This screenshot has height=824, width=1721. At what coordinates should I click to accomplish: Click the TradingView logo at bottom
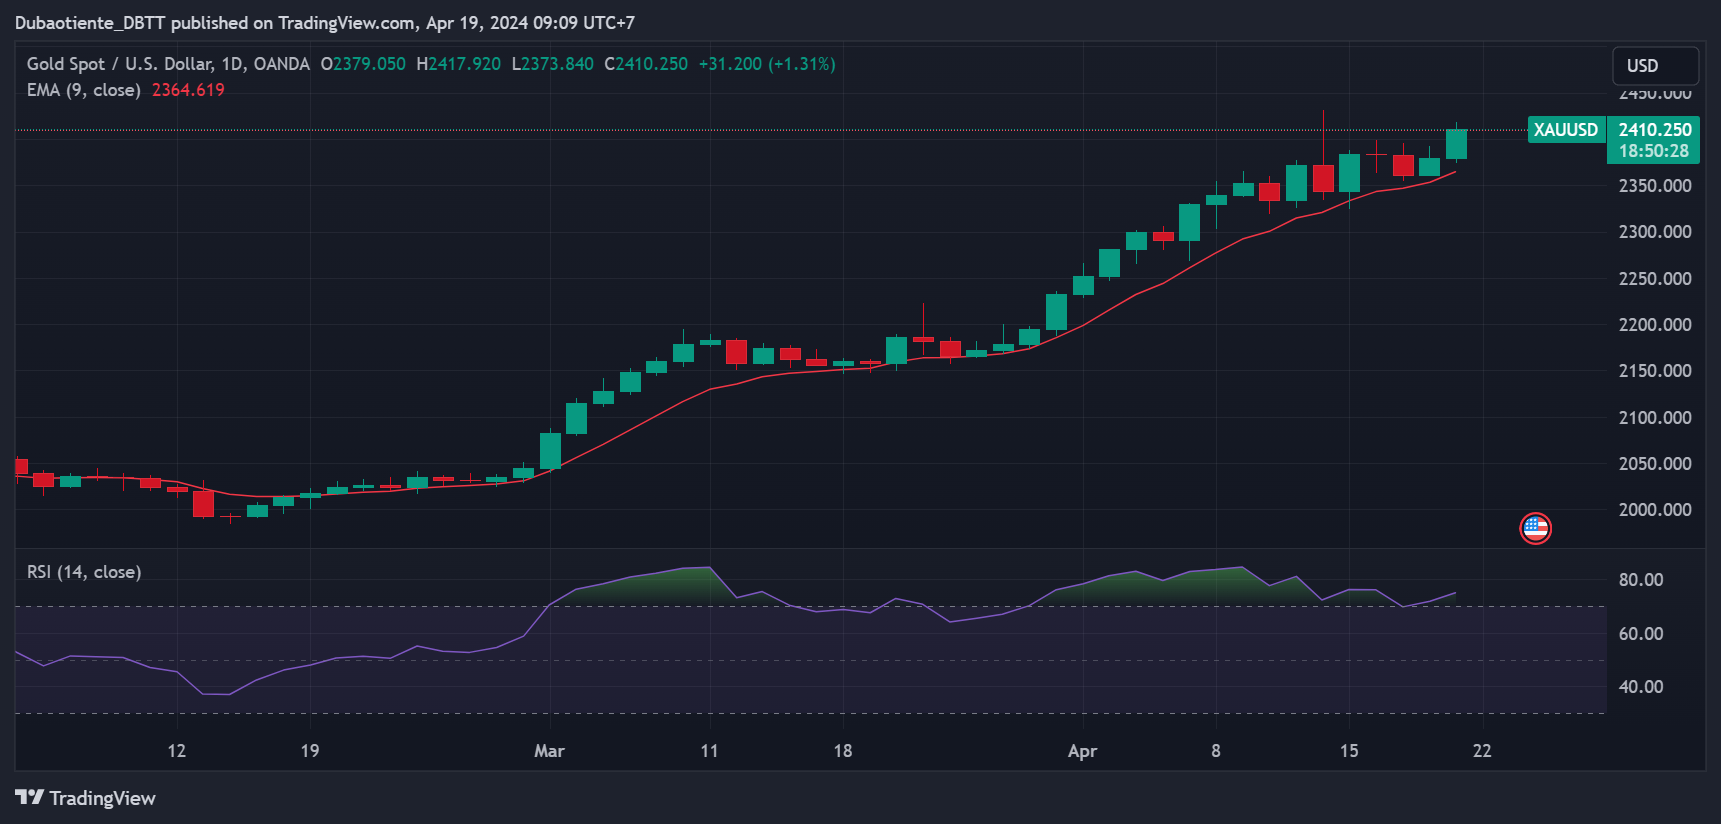85,798
